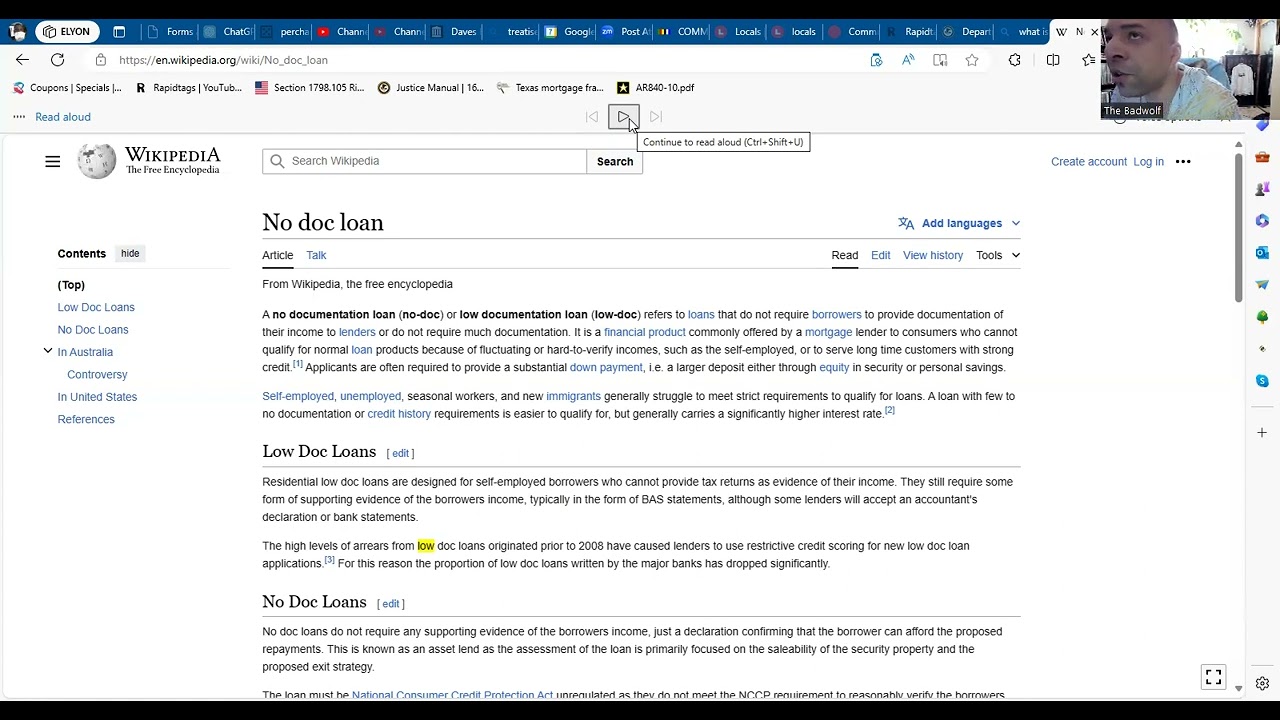Open the financial product article link
The image size is (1280, 720).
pyautogui.click(x=645, y=332)
